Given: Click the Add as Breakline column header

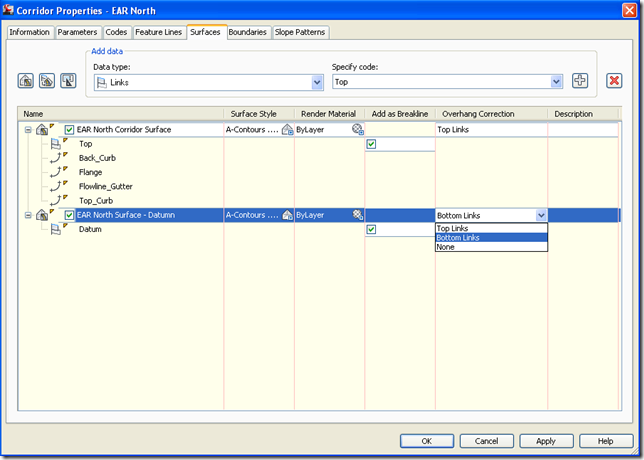Looking at the screenshot, I should (x=400, y=114).
